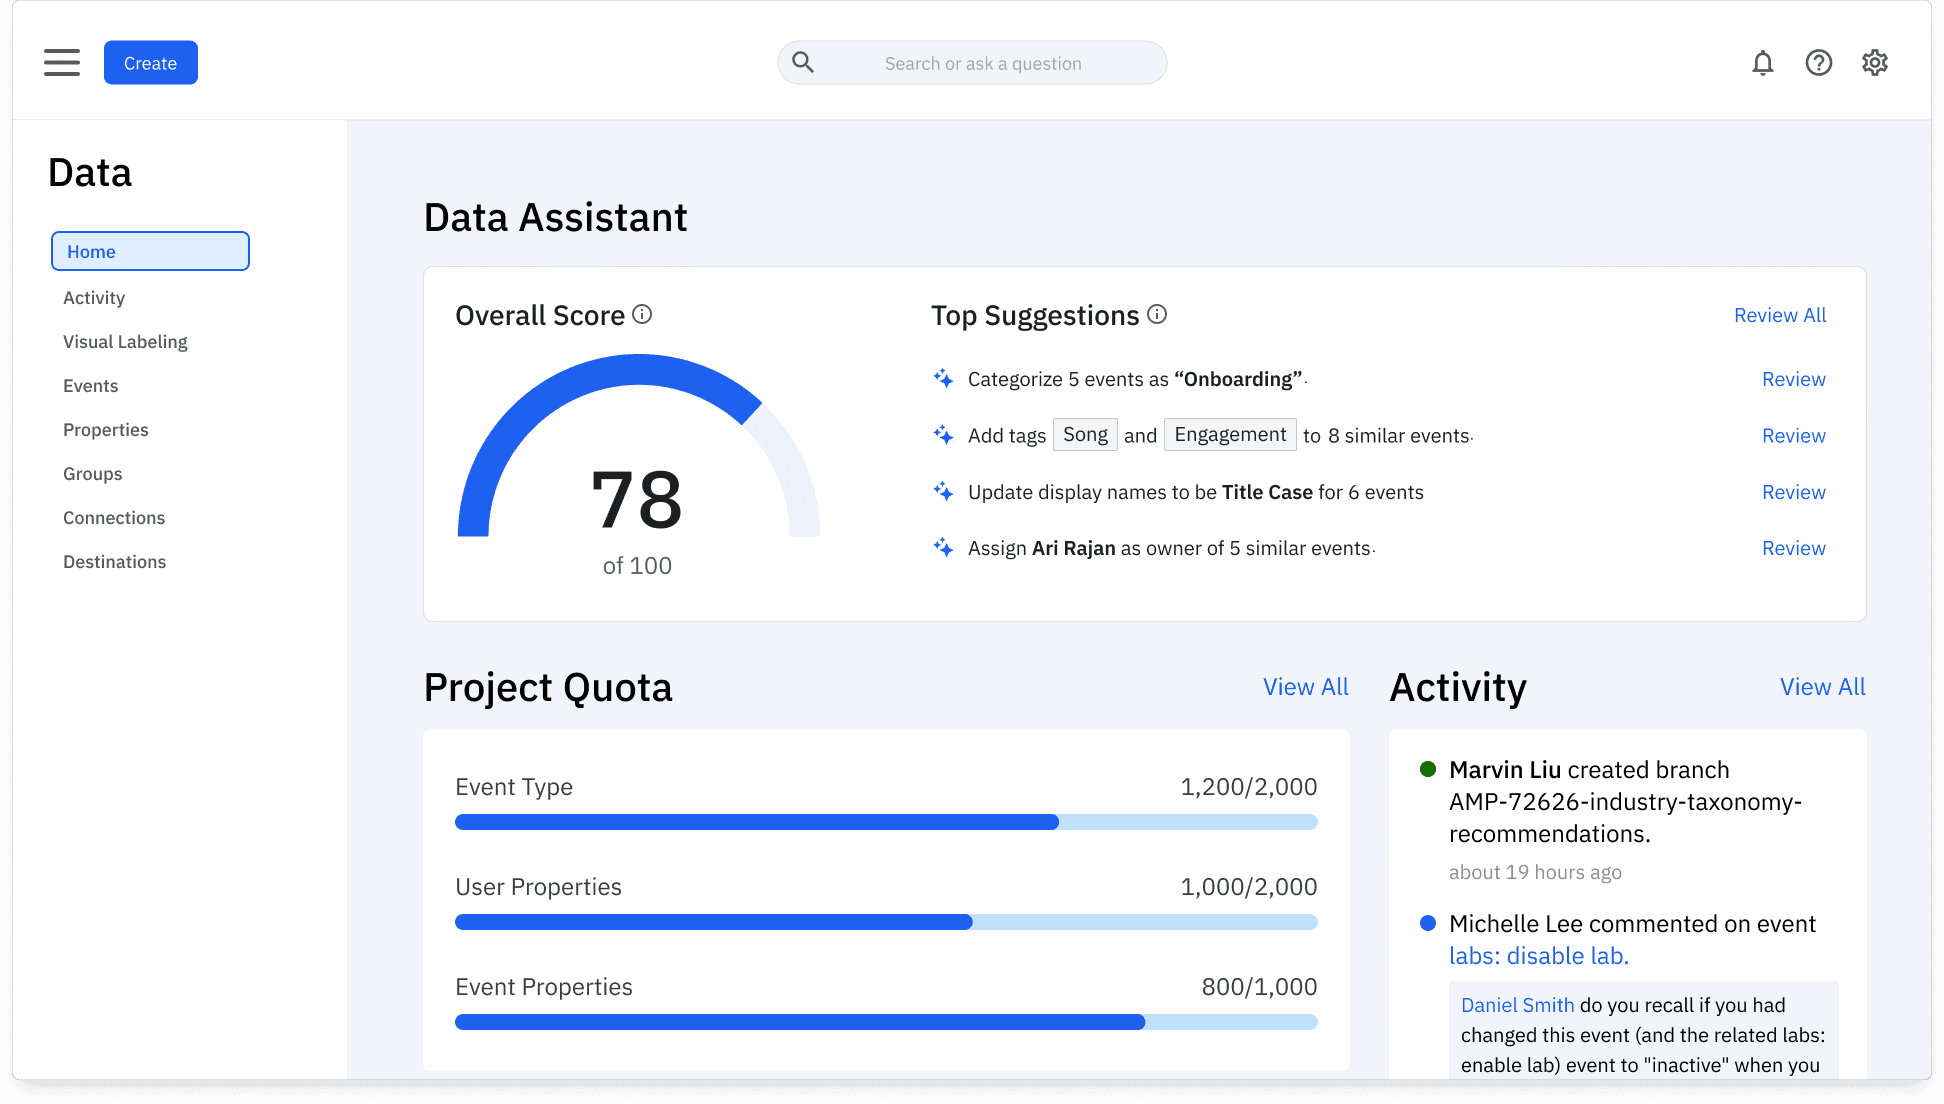Open Destinations from the sidebar
This screenshot has width=1944, height=1104.
(114, 561)
